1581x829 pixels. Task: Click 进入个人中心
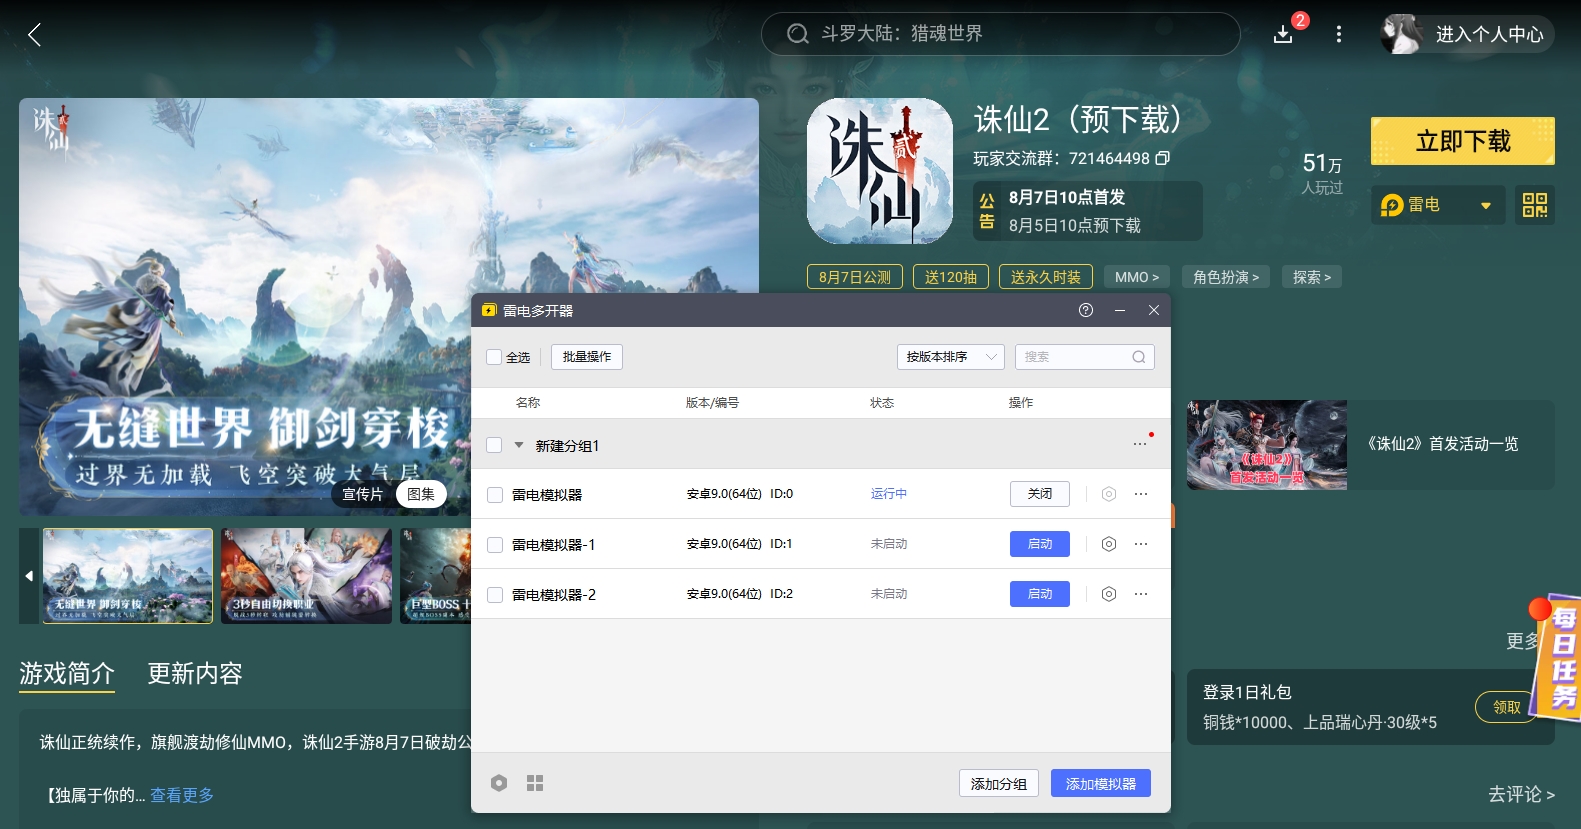1490,34
